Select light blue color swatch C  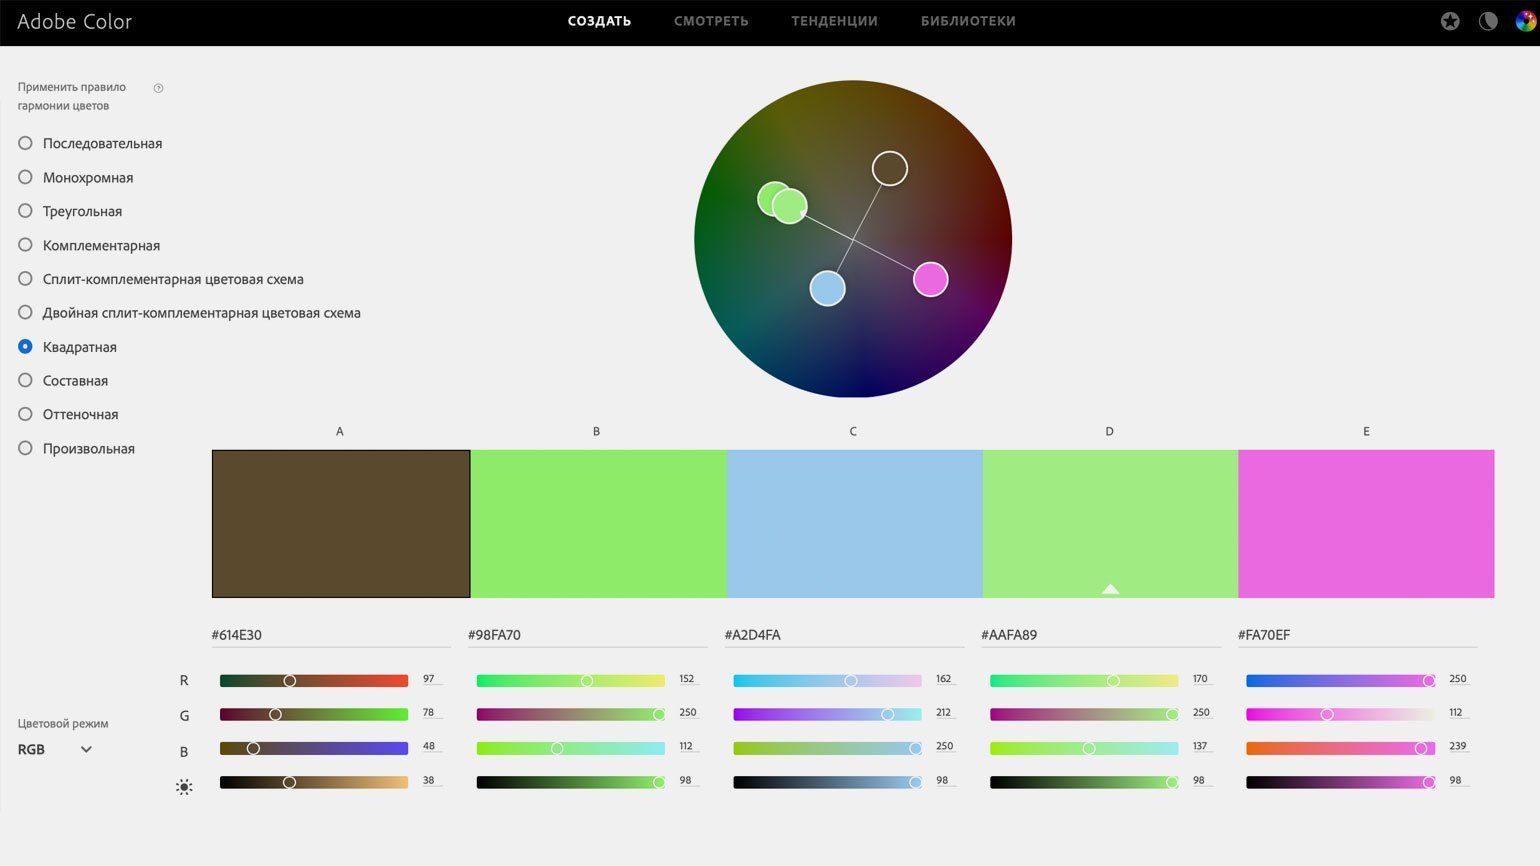[x=854, y=524]
